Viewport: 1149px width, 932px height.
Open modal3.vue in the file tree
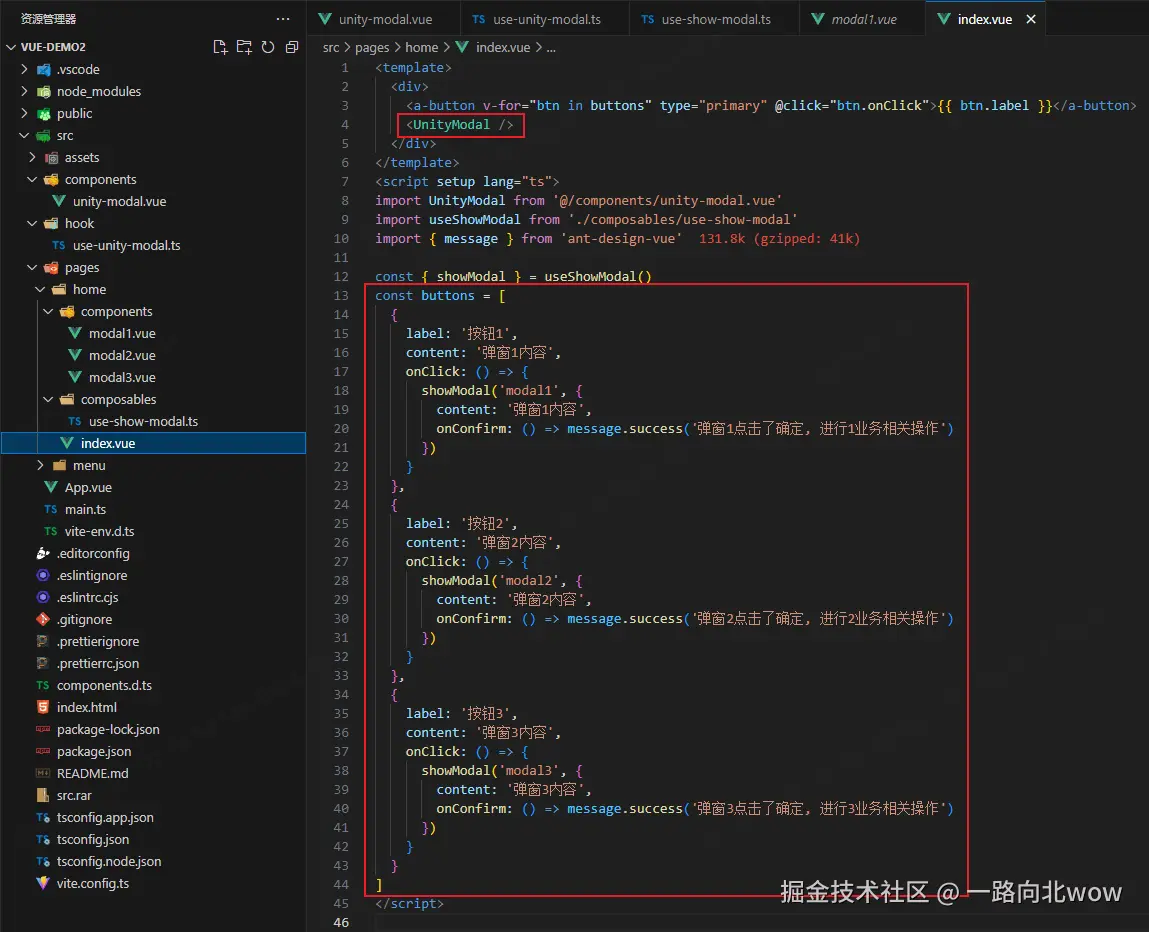pos(153,377)
